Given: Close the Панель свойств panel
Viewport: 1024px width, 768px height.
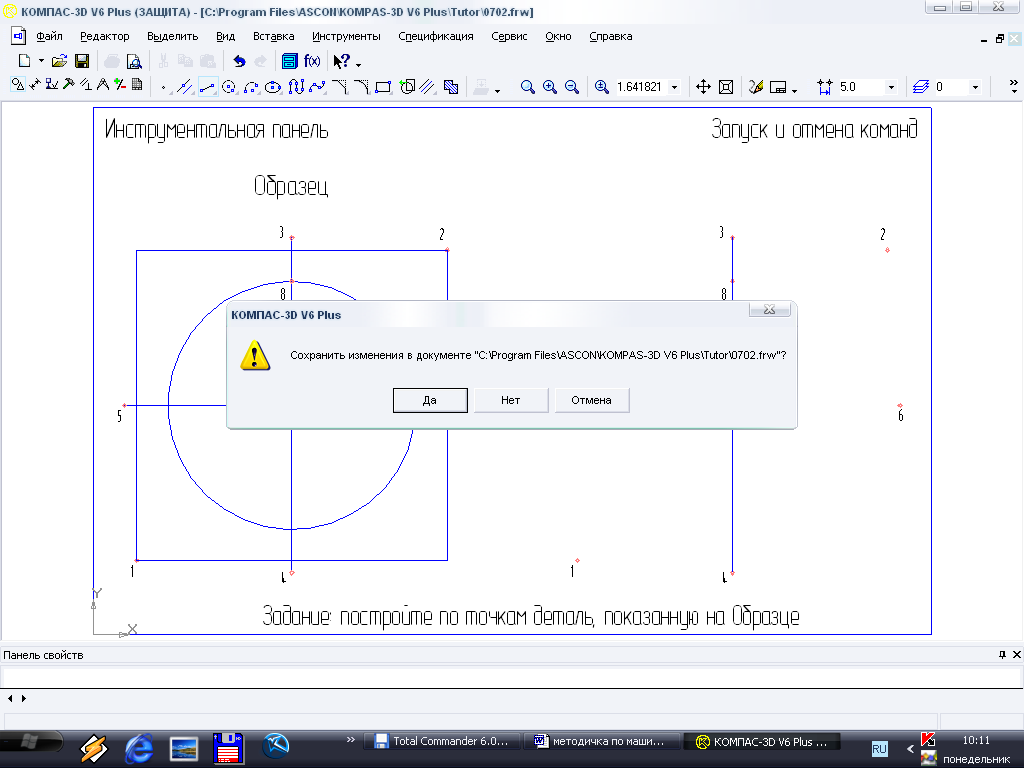Looking at the screenshot, I should (x=1017, y=654).
